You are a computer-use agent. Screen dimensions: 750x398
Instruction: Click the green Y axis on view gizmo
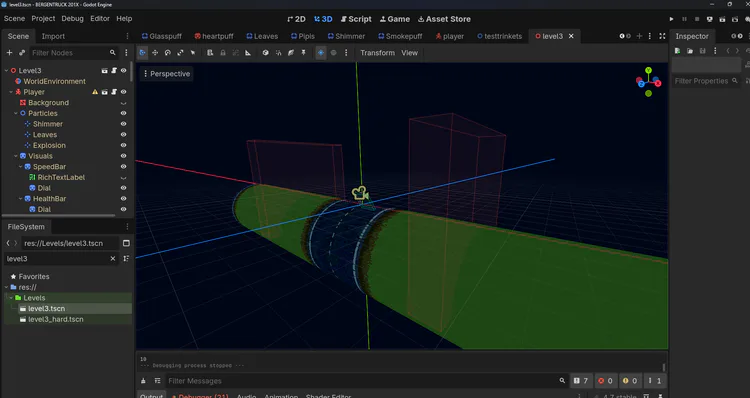[x=649, y=70]
